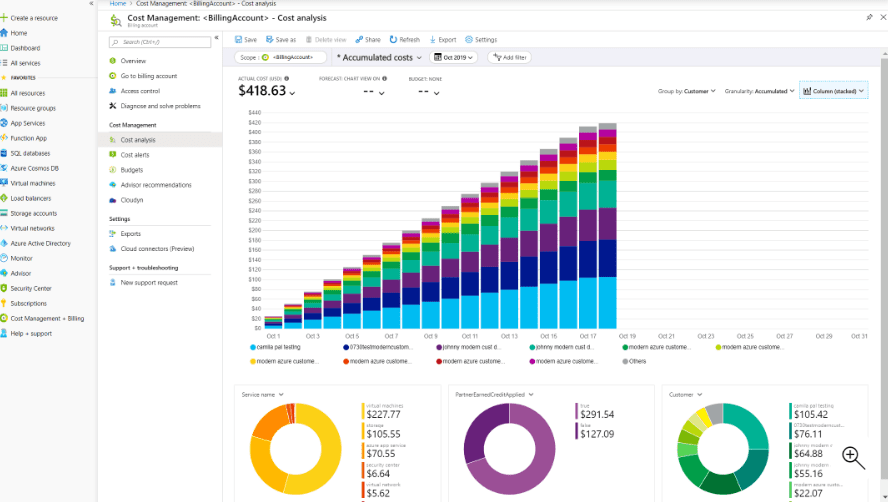888x502 pixels.
Task: Click the Add filter button
Action: point(509,58)
